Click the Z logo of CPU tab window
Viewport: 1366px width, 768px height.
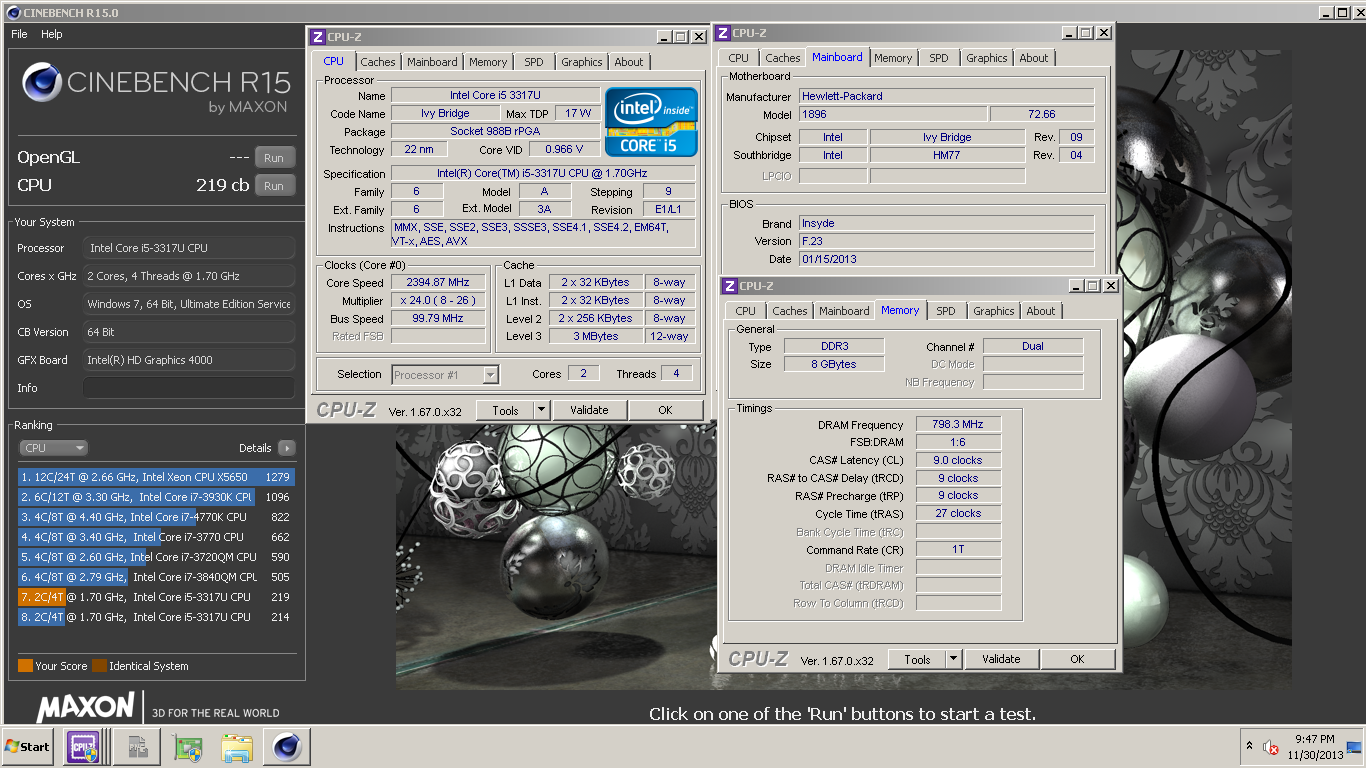click(x=318, y=37)
